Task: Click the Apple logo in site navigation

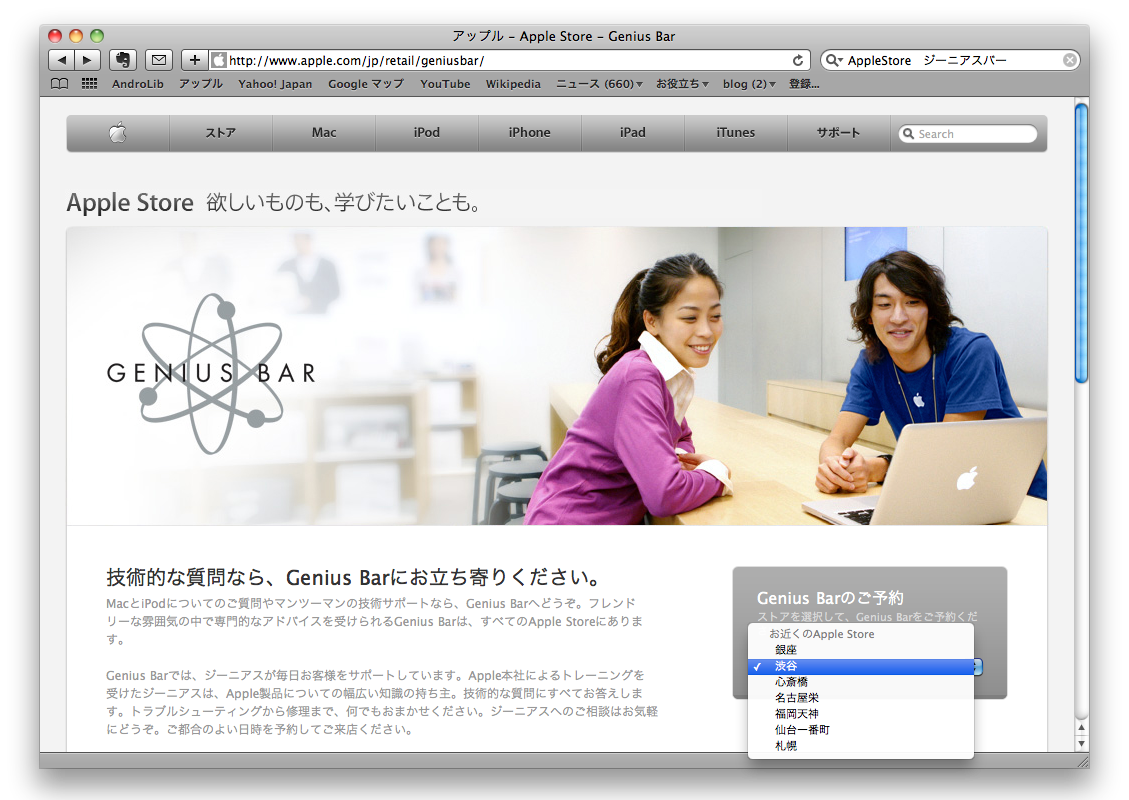Action: click(118, 132)
